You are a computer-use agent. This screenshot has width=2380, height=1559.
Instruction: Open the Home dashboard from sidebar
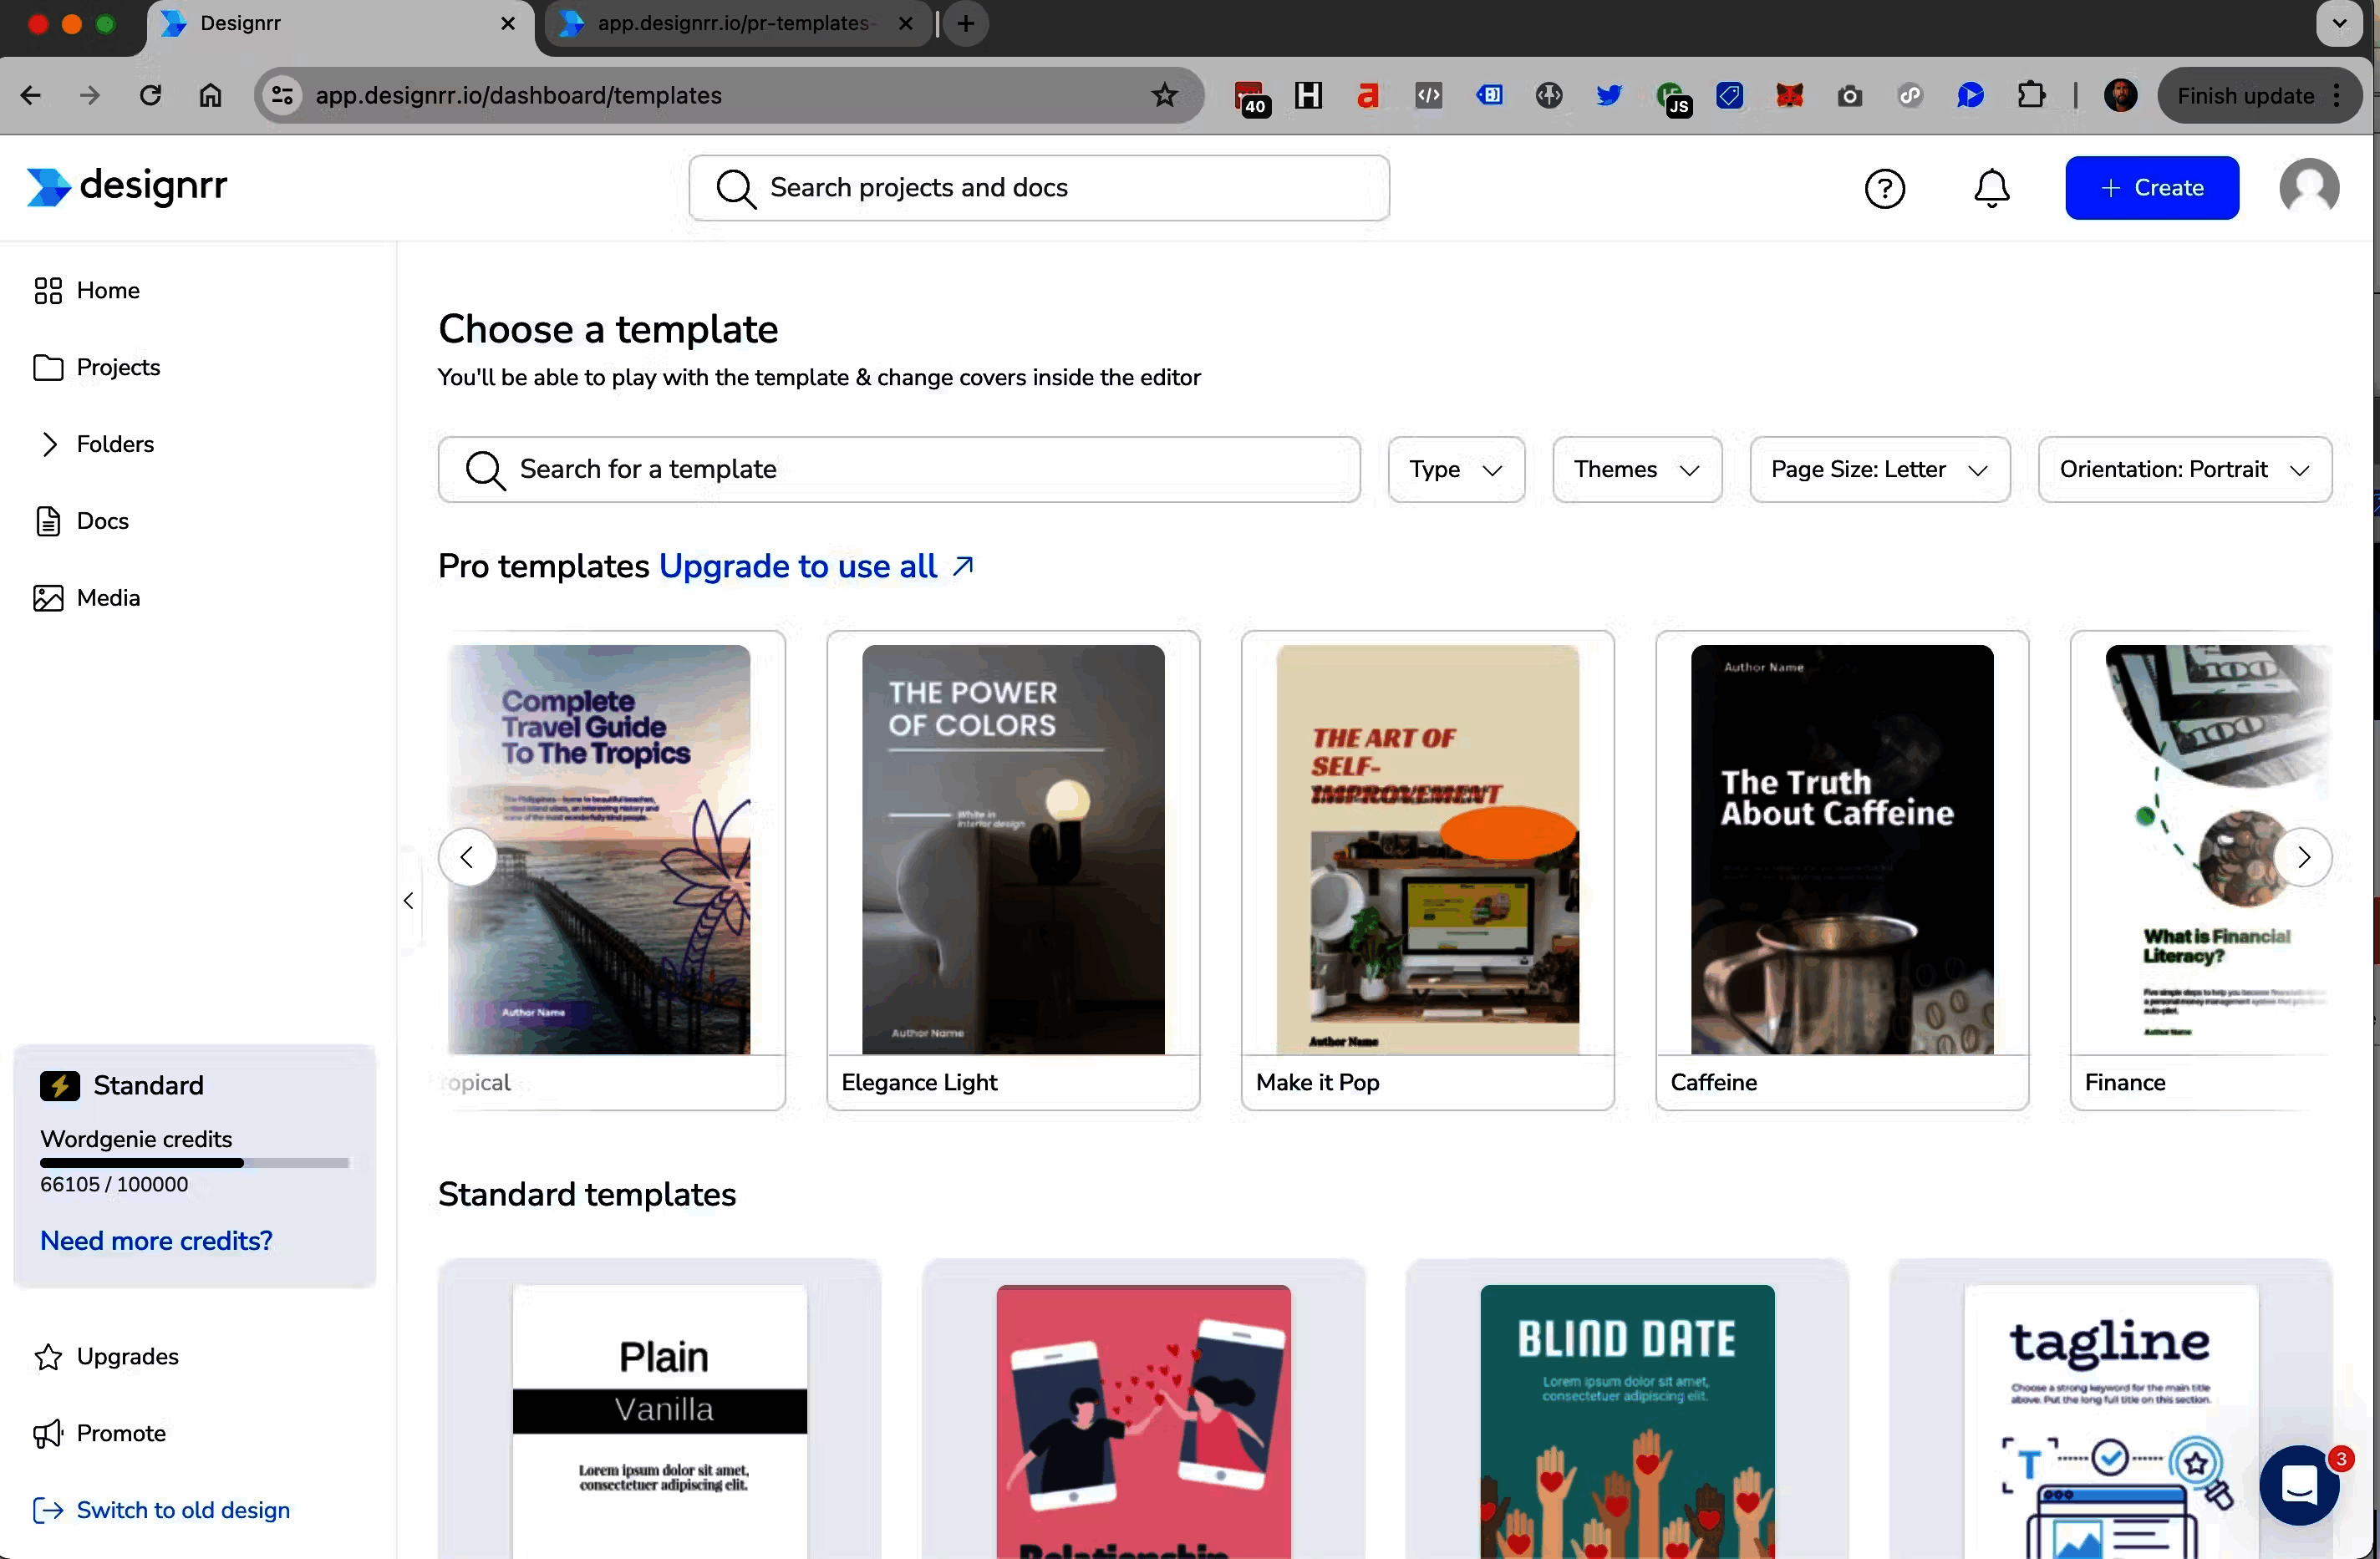click(x=107, y=290)
